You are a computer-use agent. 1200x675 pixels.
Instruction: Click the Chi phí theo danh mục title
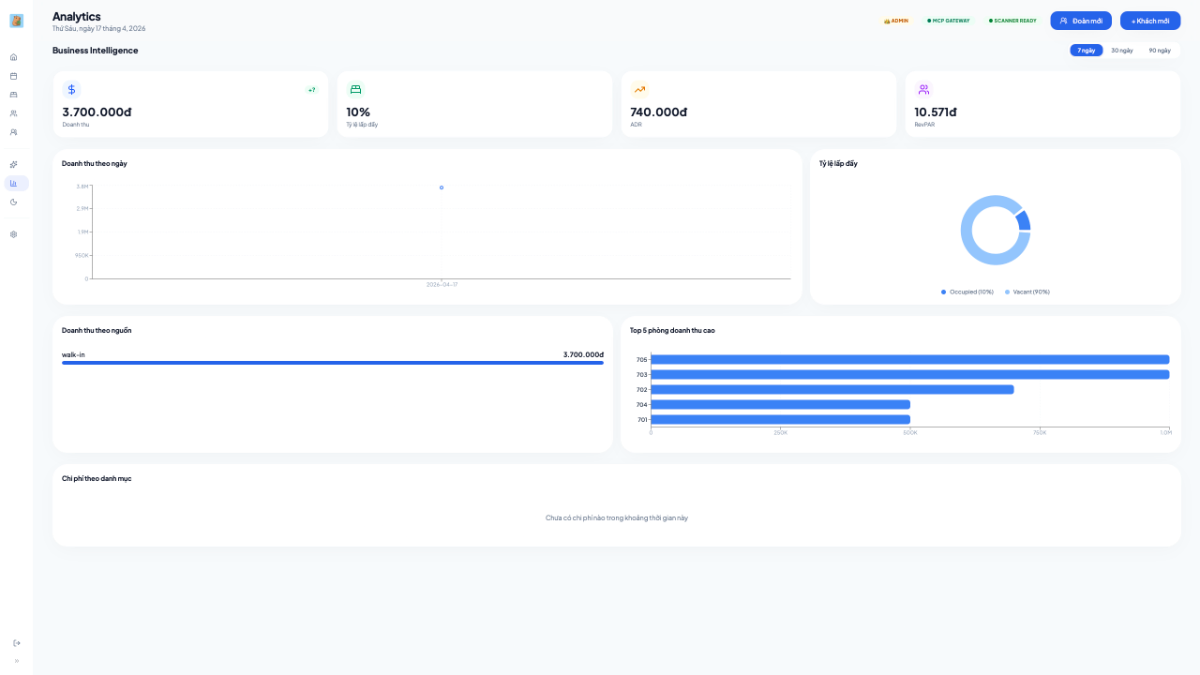(x=96, y=478)
